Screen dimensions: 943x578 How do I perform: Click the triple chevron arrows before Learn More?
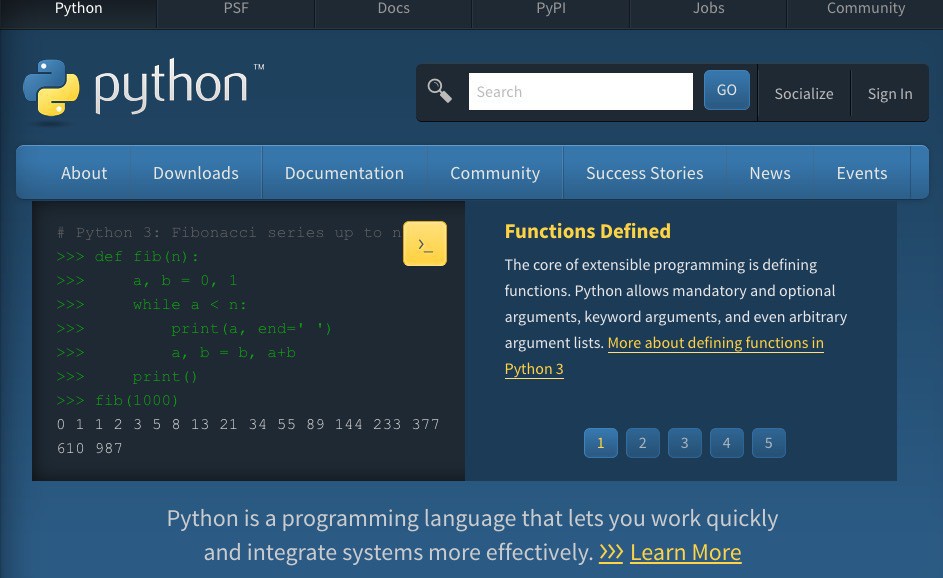[611, 552]
